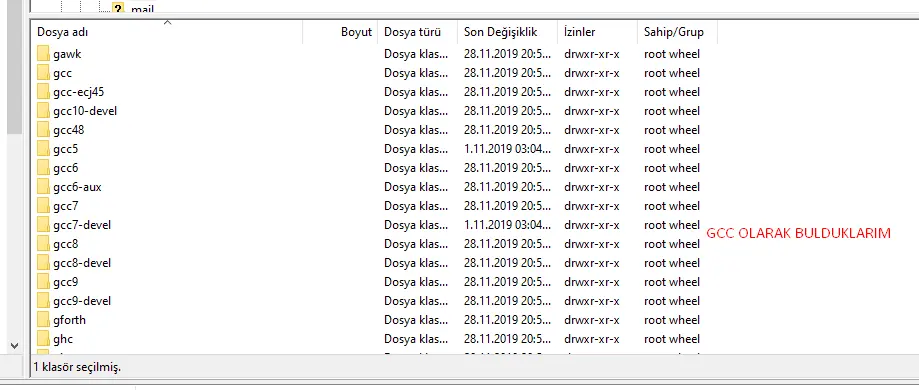919x390 pixels.
Task: Click the gcc9-devel folder icon
Action: point(43,301)
